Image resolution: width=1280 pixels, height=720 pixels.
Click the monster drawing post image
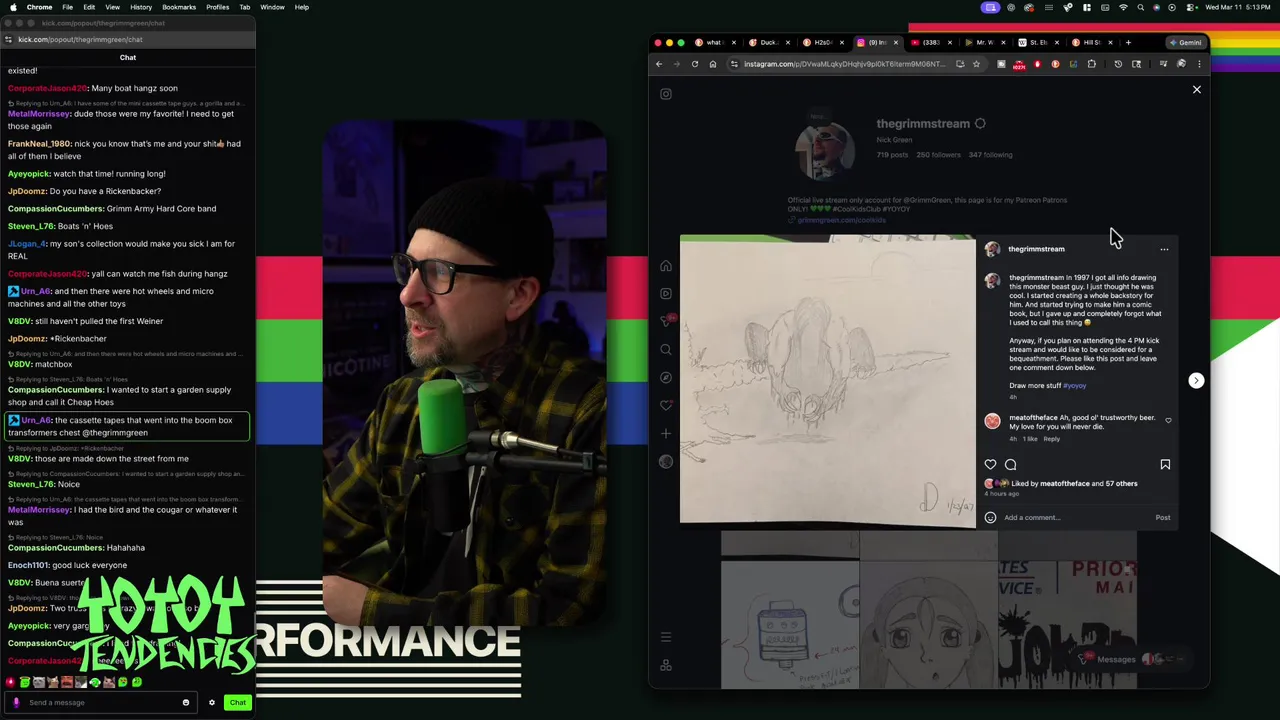827,381
